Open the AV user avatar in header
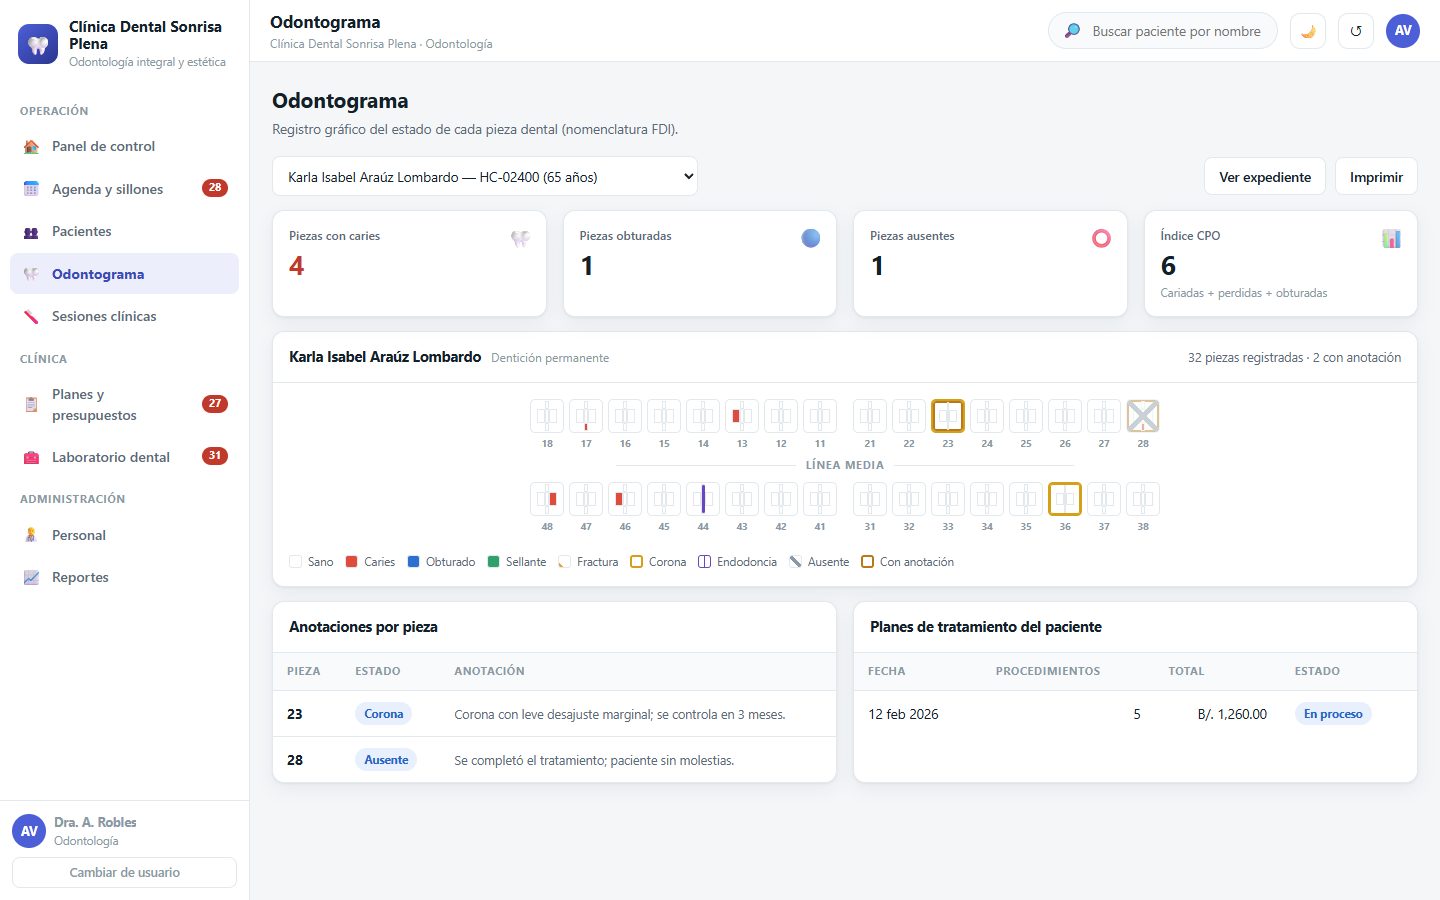This screenshot has width=1440, height=900. (x=1403, y=31)
